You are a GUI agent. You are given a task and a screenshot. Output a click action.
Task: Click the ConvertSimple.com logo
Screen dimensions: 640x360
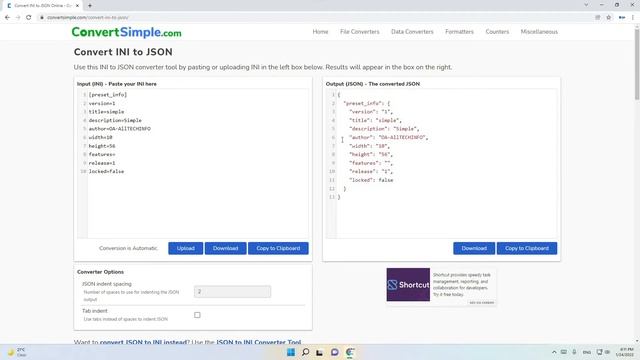pos(127,32)
